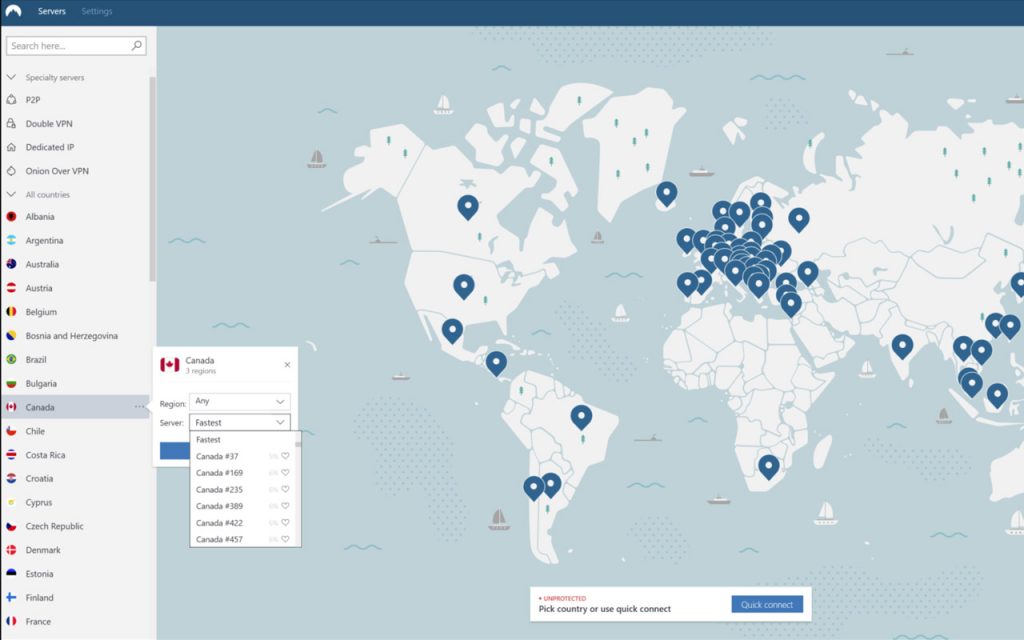
Task: Click the map pin over Canada
Action: (468, 206)
